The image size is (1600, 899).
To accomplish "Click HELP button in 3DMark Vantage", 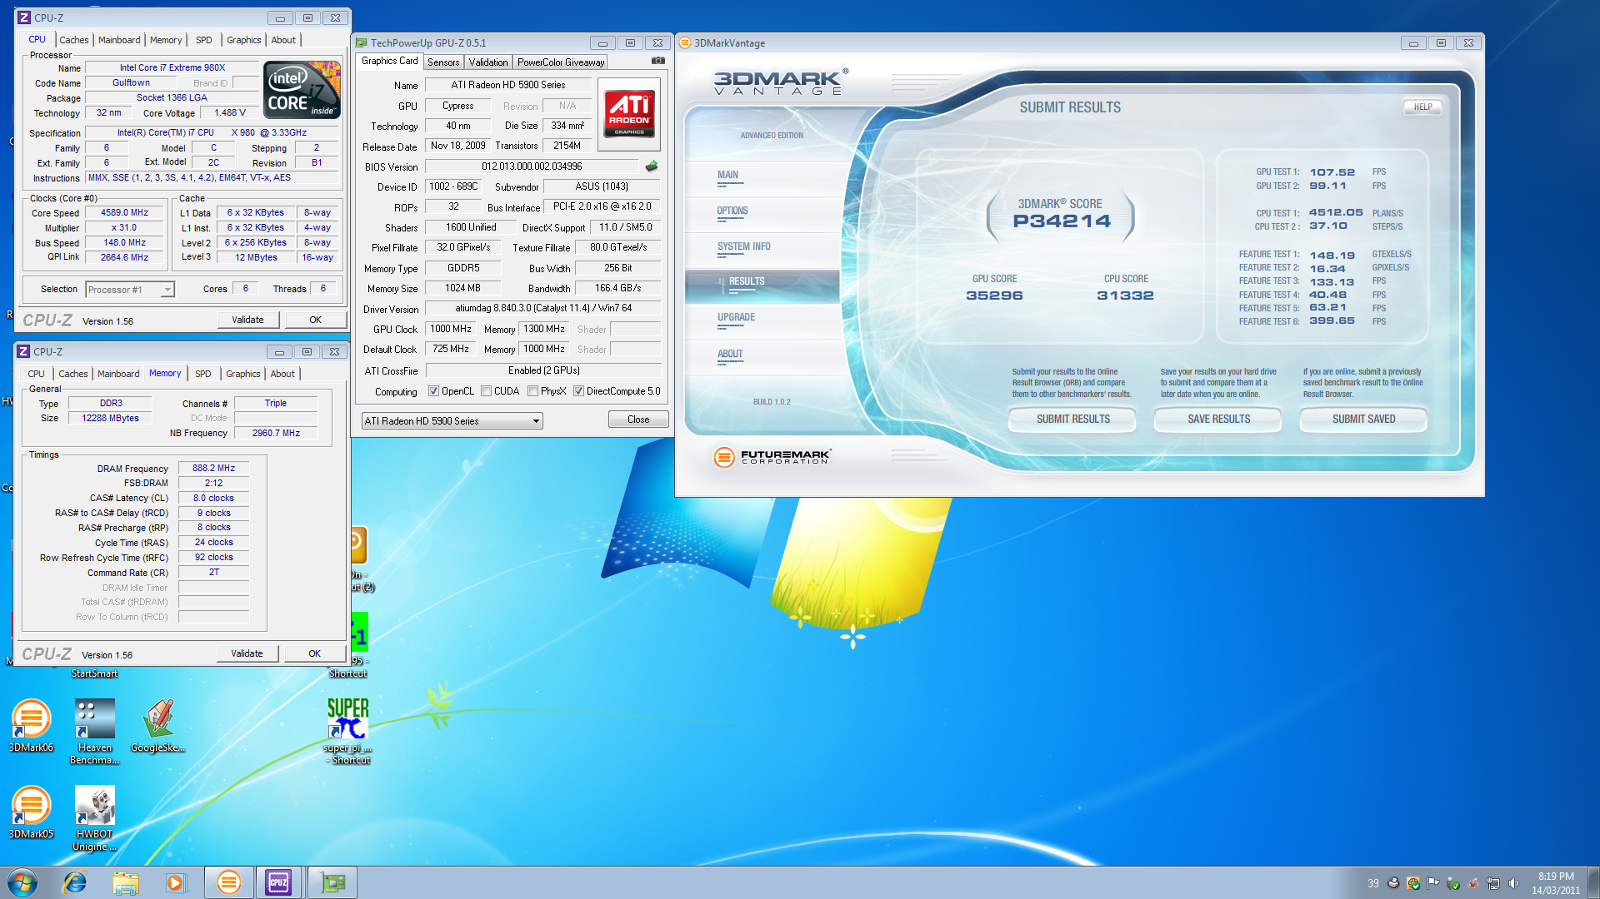I will point(1422,107).
